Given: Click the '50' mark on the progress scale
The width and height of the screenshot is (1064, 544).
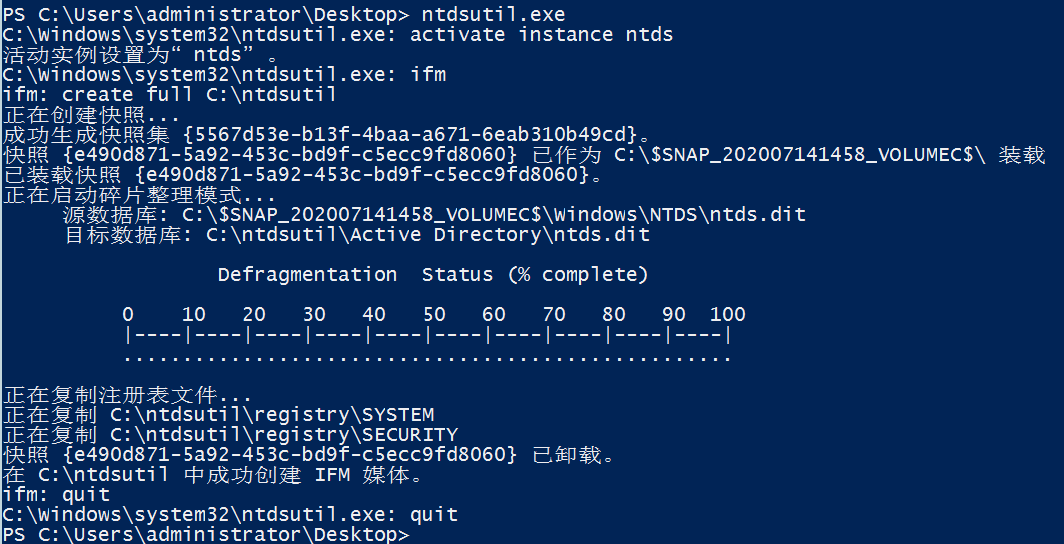Looking at the screenshot, I should (434, 314).
